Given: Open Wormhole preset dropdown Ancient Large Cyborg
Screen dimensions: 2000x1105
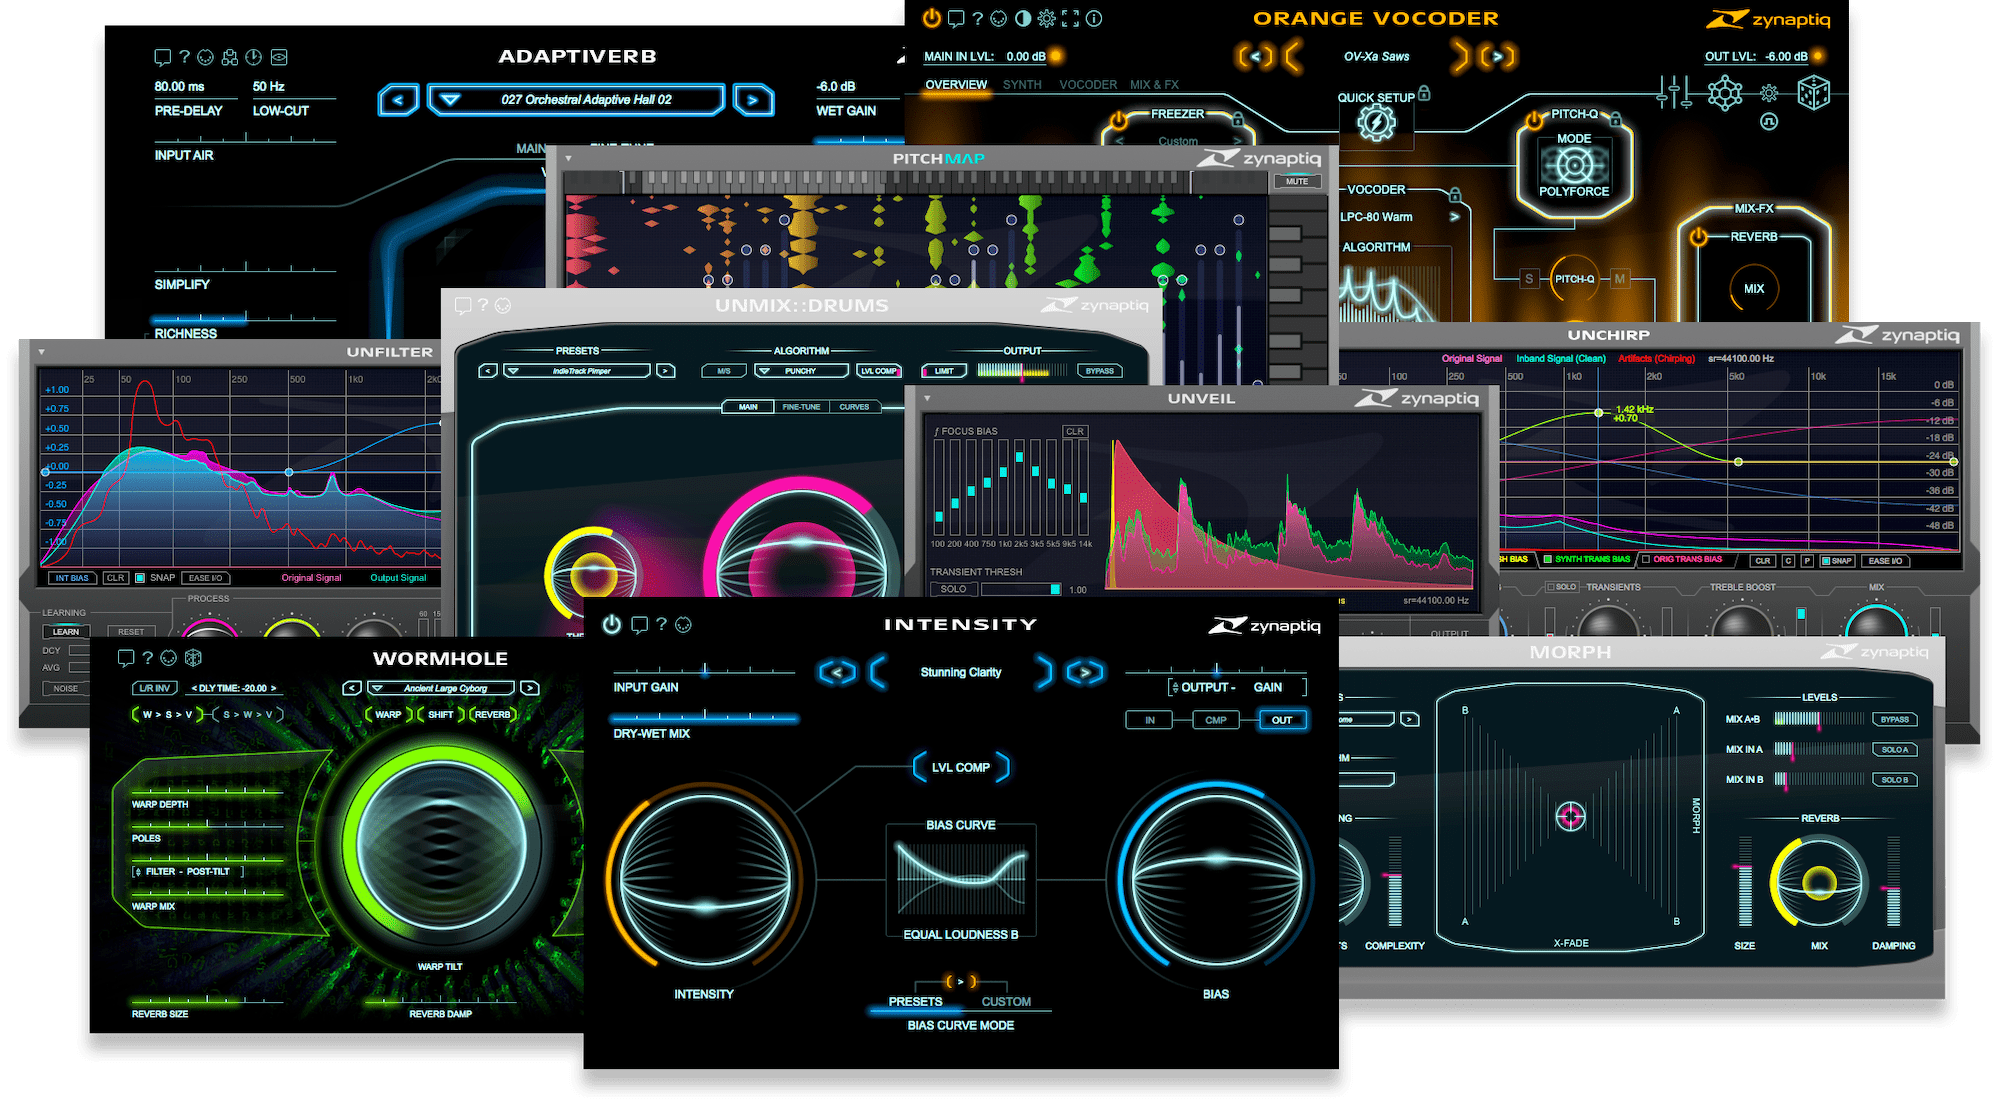Looking at the screenshot, I should pyautogui.click(x=441, y=688).
